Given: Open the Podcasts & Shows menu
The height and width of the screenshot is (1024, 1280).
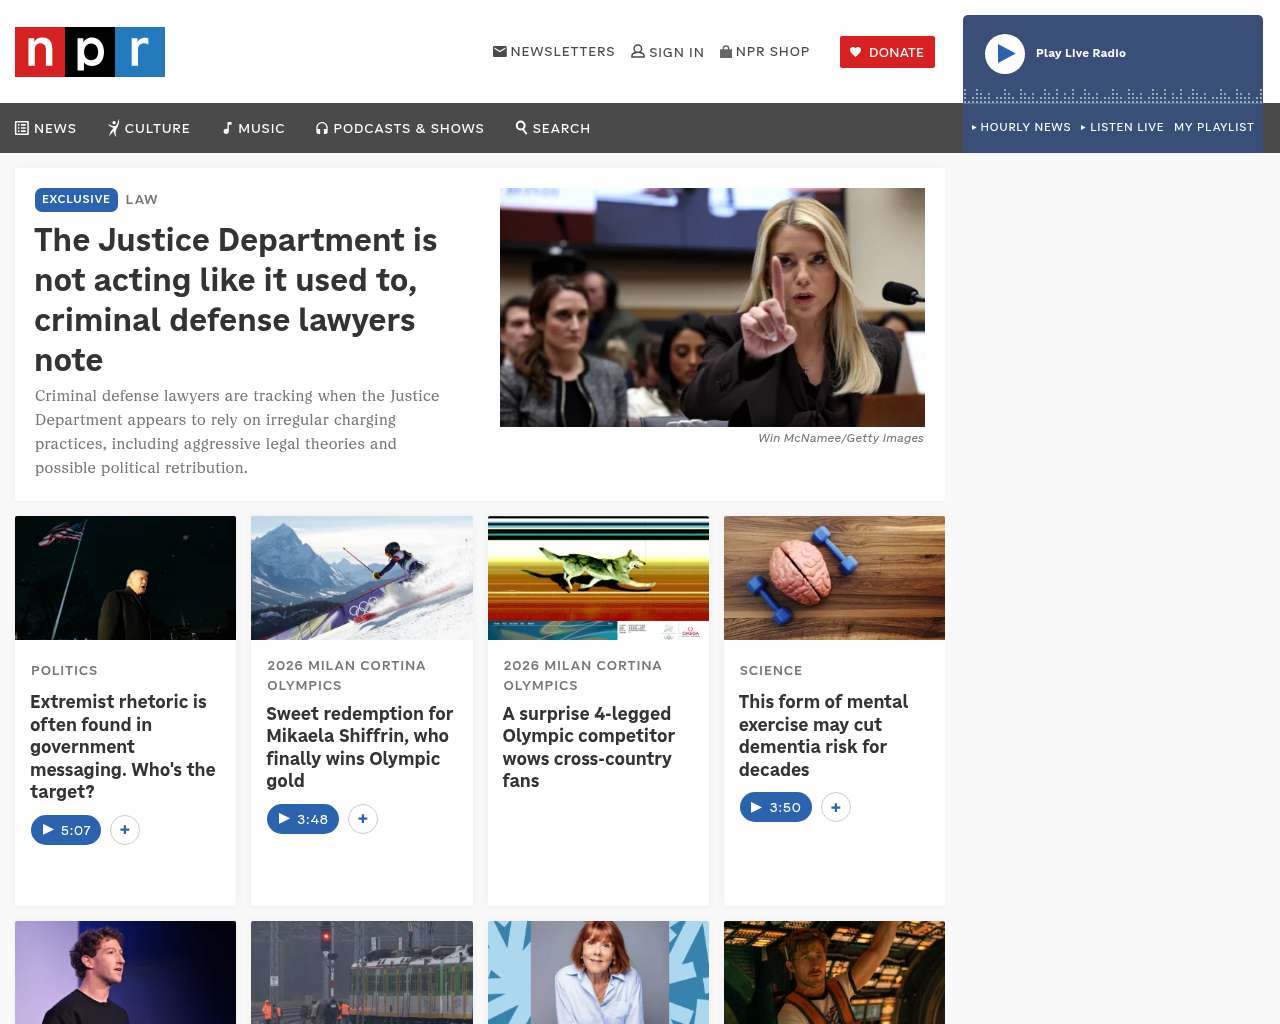Looking at the screenshot, I should coord(400,128).
